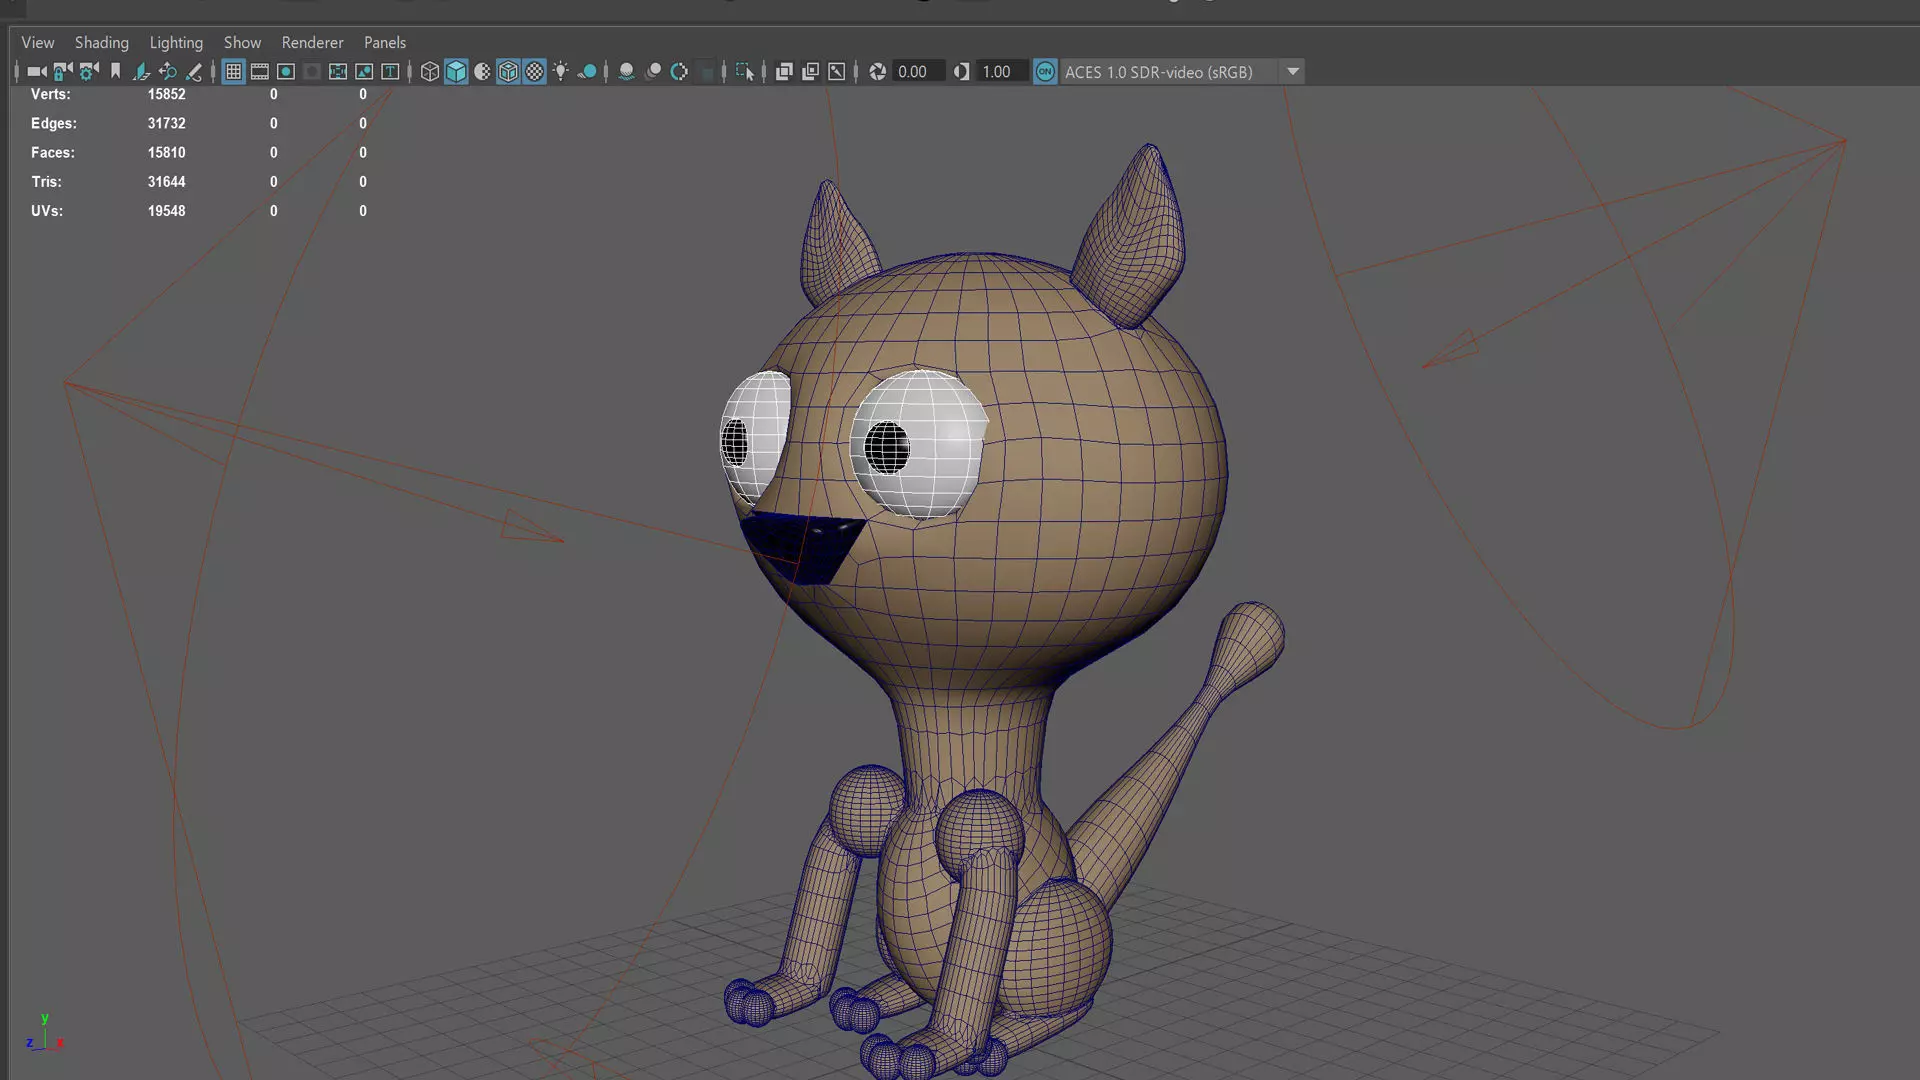The image size is (1920, 1080).
Task: Click the vertex count 15852
Action: [167, 94]
